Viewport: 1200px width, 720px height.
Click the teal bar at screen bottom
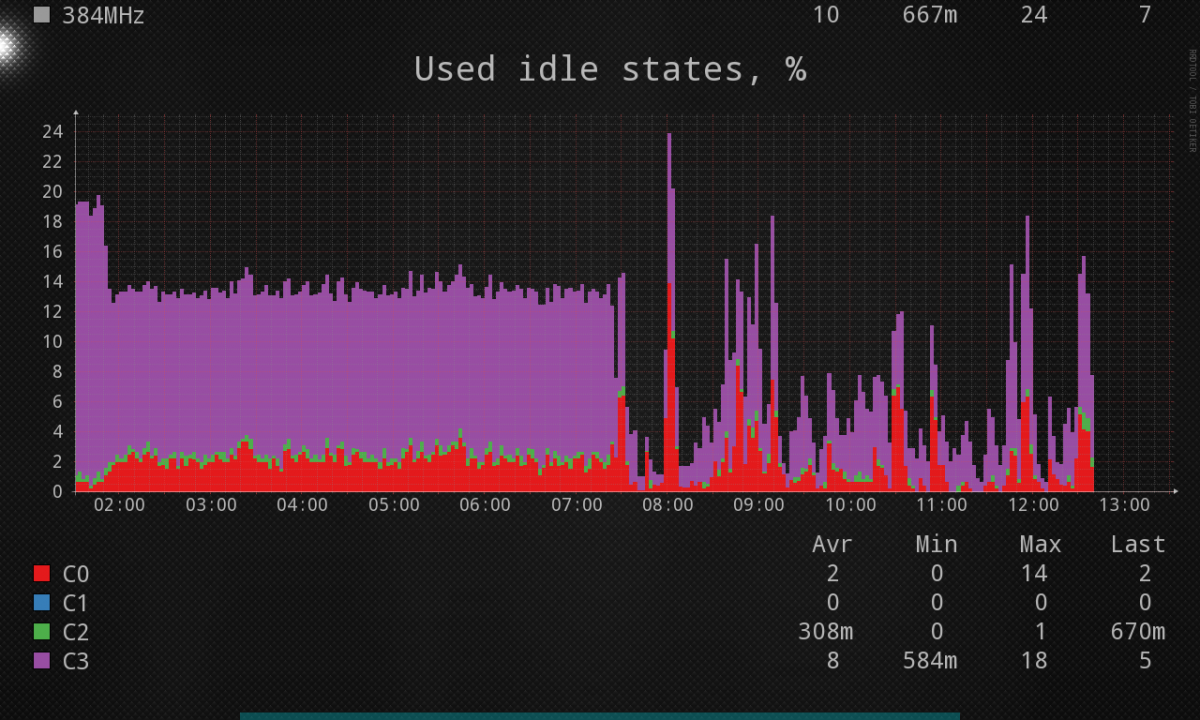[x=600, y=715]
